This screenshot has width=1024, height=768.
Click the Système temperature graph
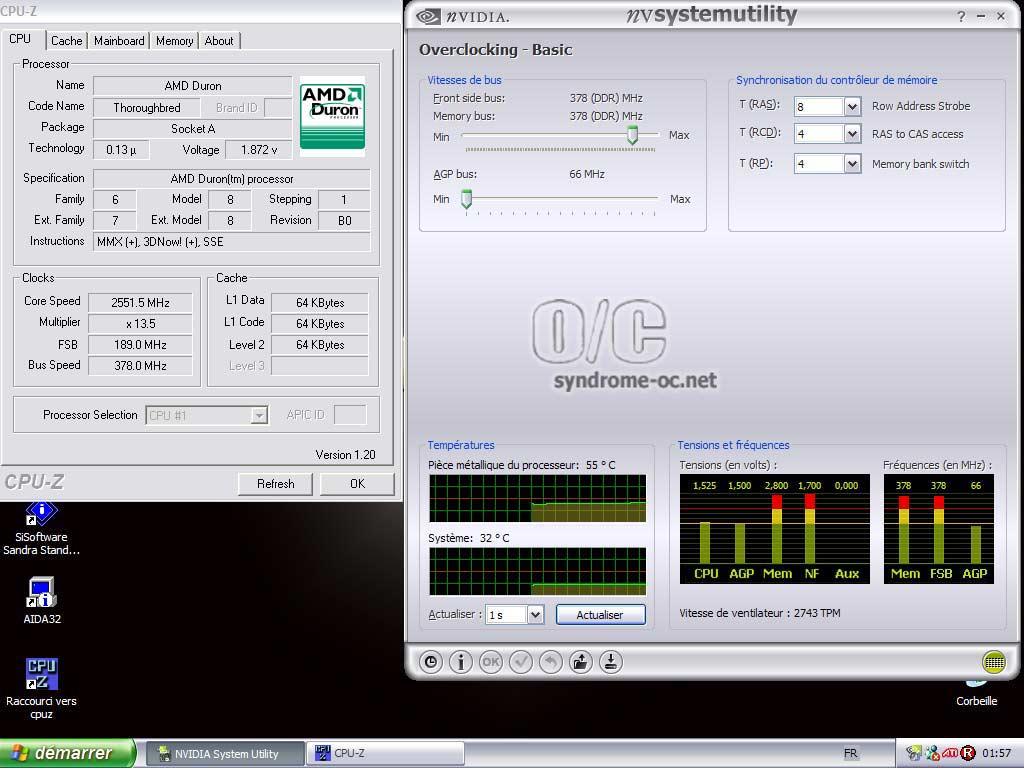(537, 571)
